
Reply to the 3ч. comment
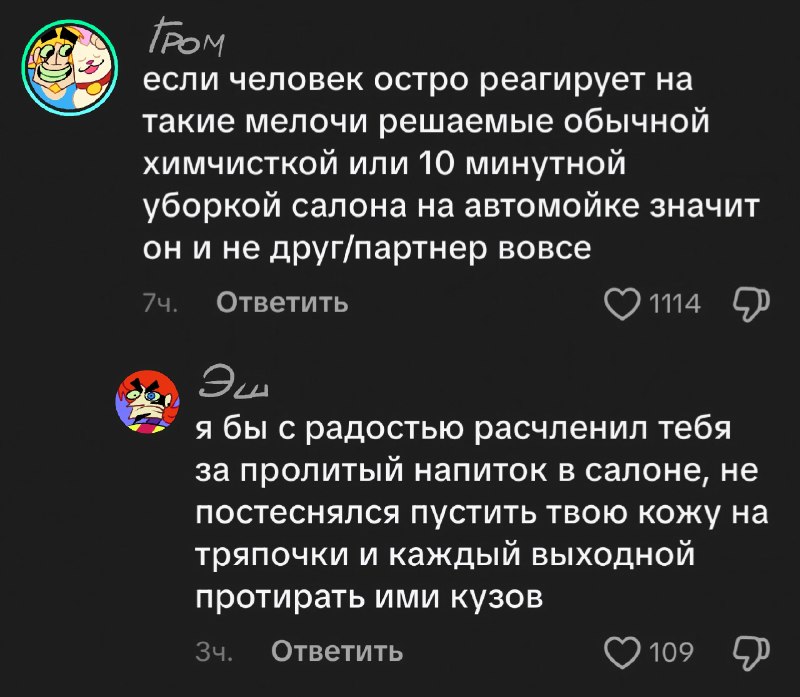coord(337,652)
